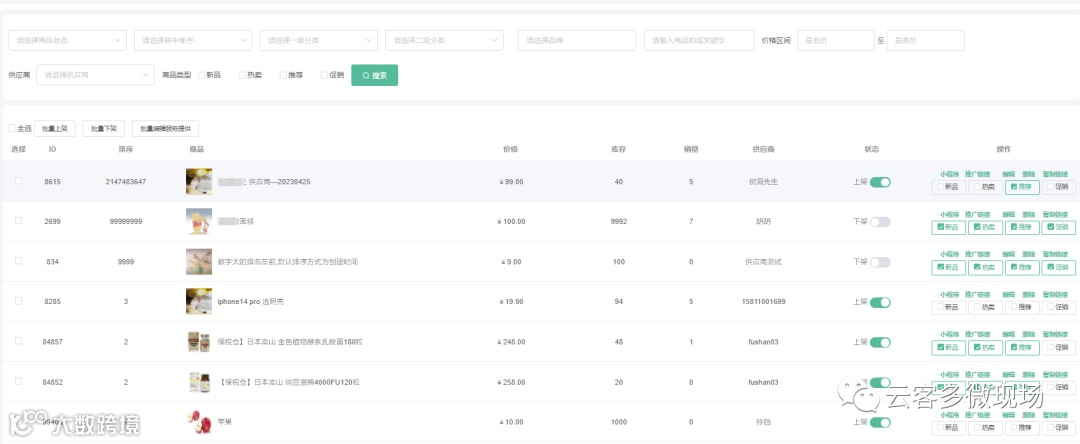Check the 促销 product type filter checkbox
1080x444 pixels.
(x=324, y=75)
